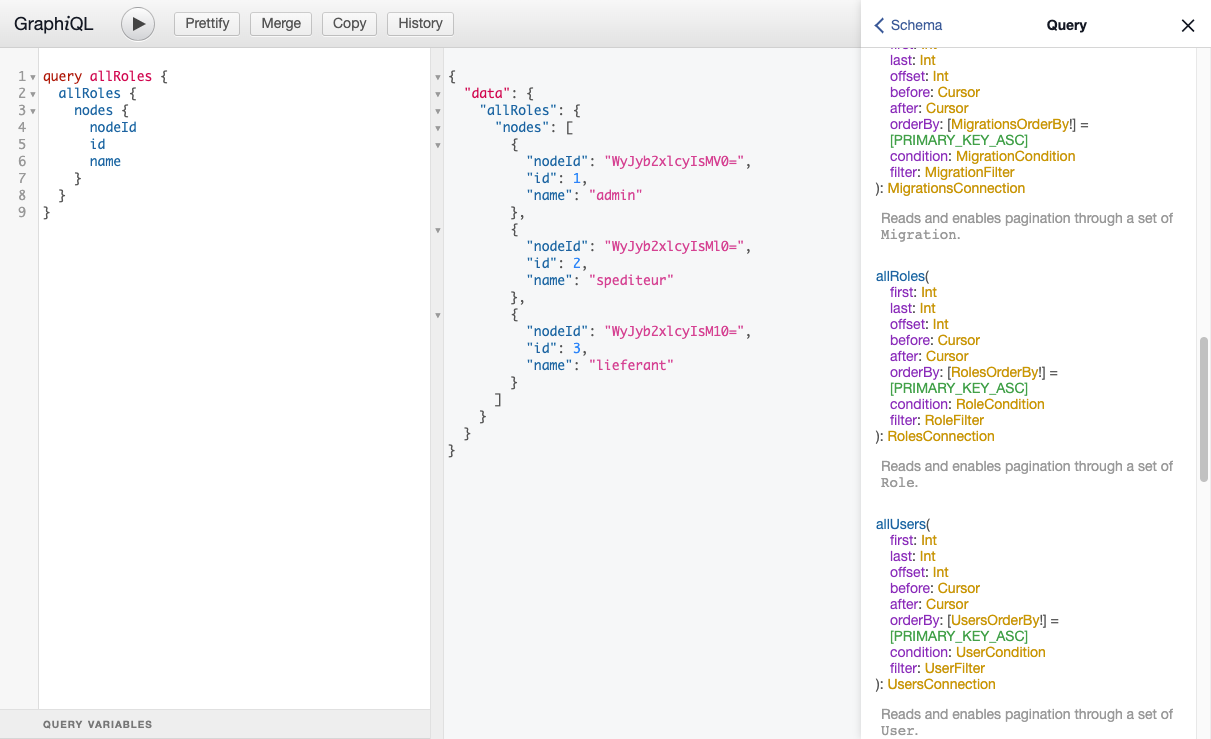Screen dimensions: 1211x739
Task: Click the Prettify button
Action: pyautogui.click(x=207, y=24)
